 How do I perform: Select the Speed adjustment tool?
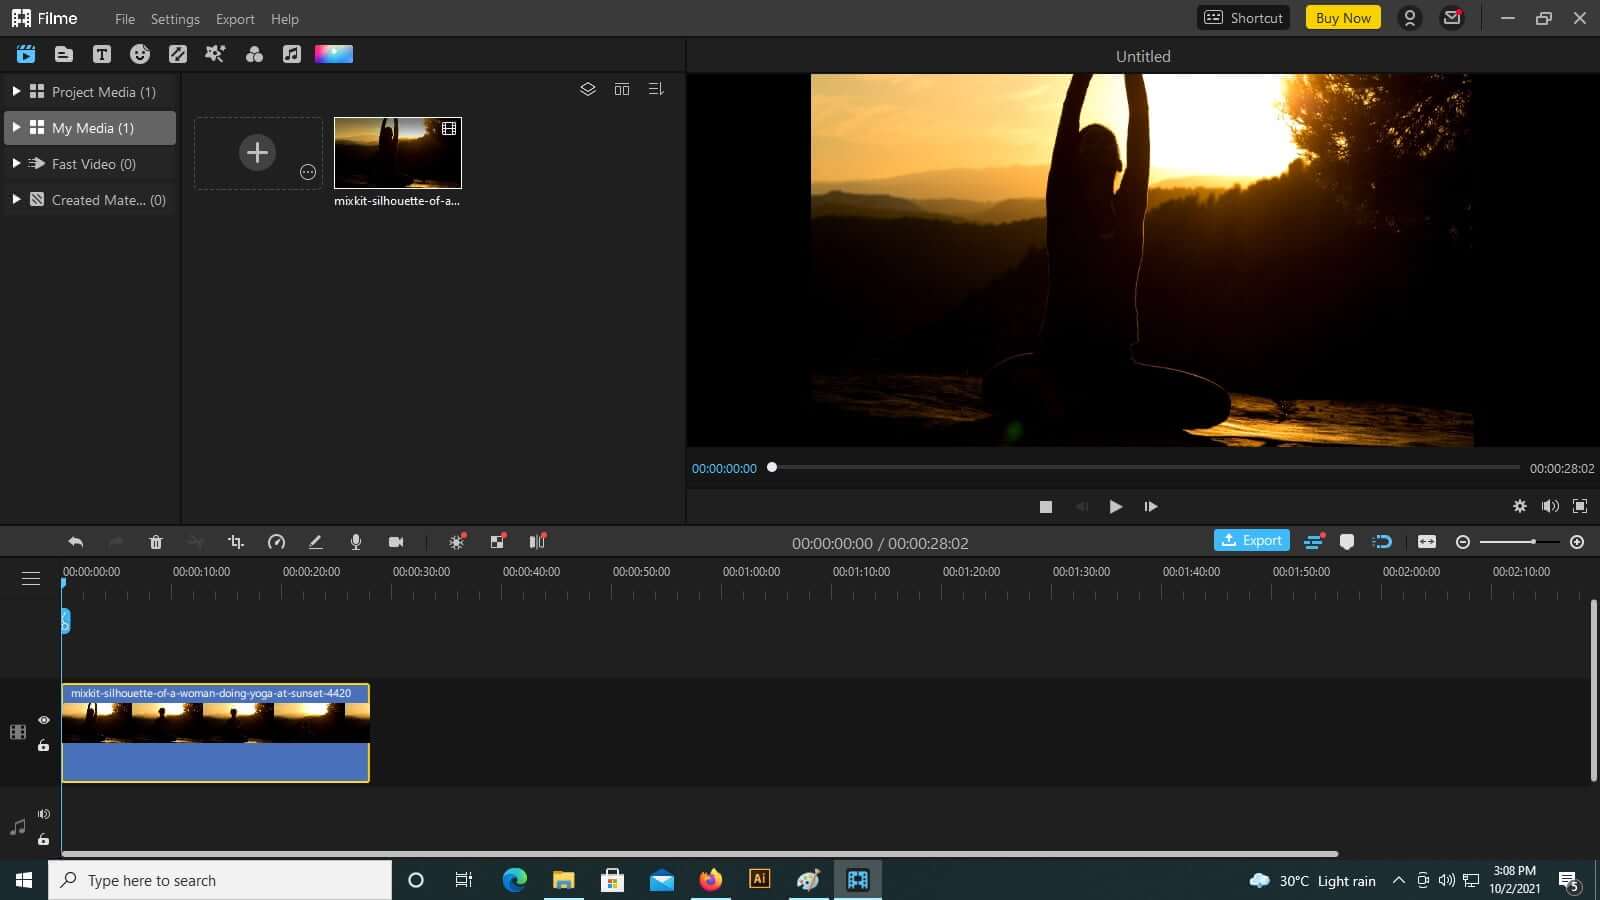coord(277,542)
